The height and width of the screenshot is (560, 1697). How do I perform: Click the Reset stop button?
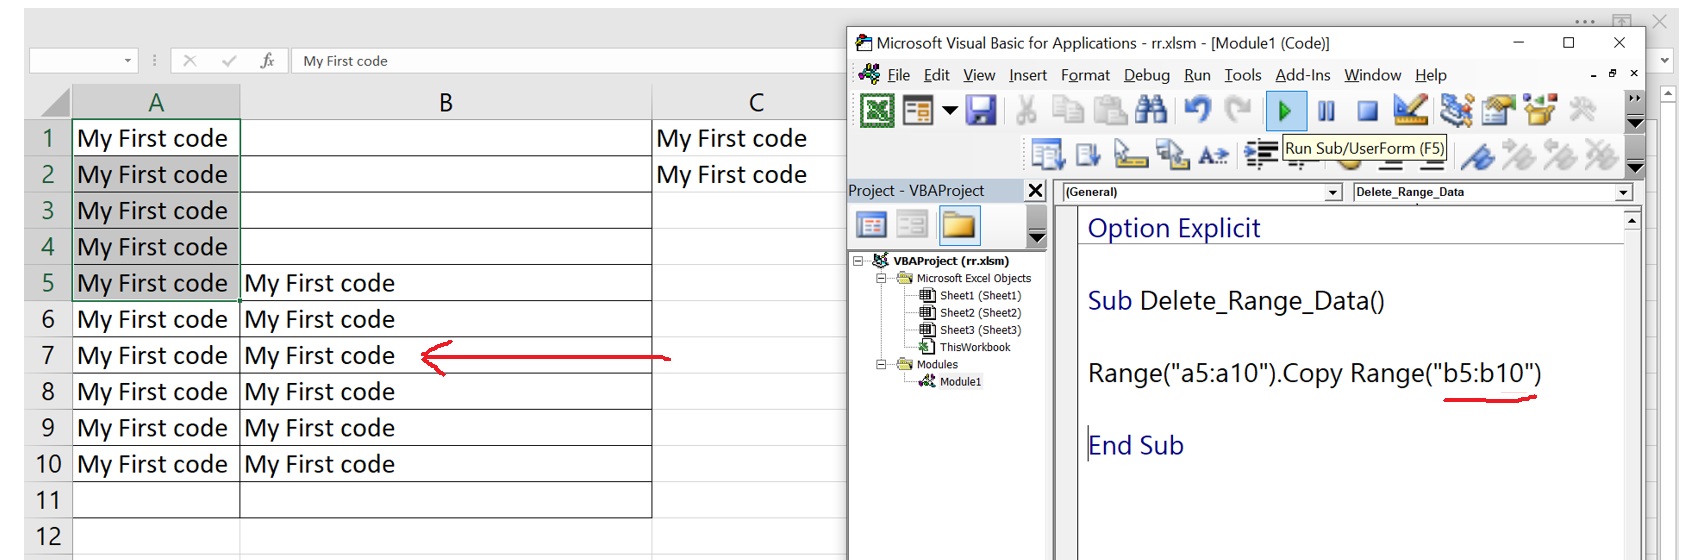(1367, 110)
